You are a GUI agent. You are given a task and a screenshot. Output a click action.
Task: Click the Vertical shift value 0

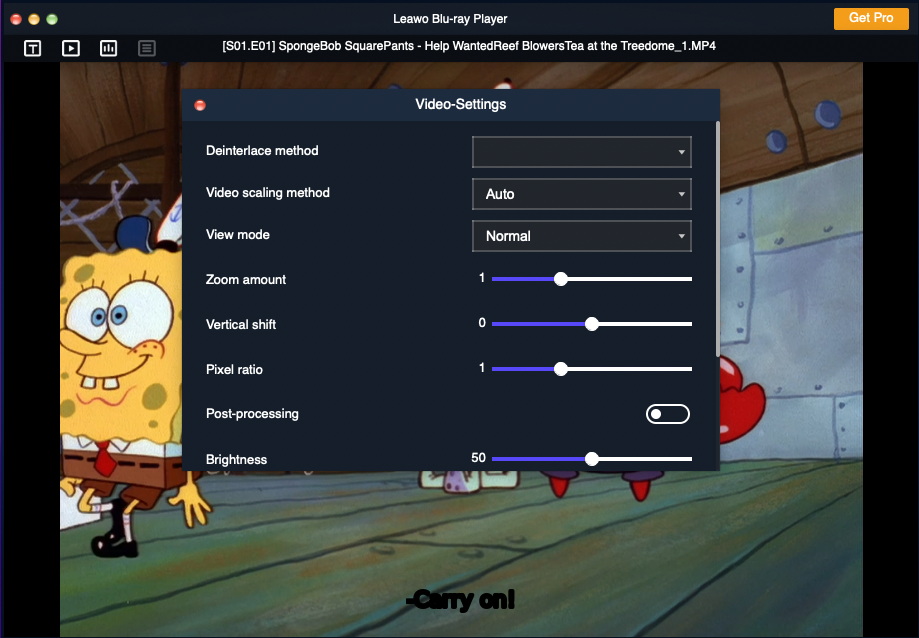(x=482, y=323)
